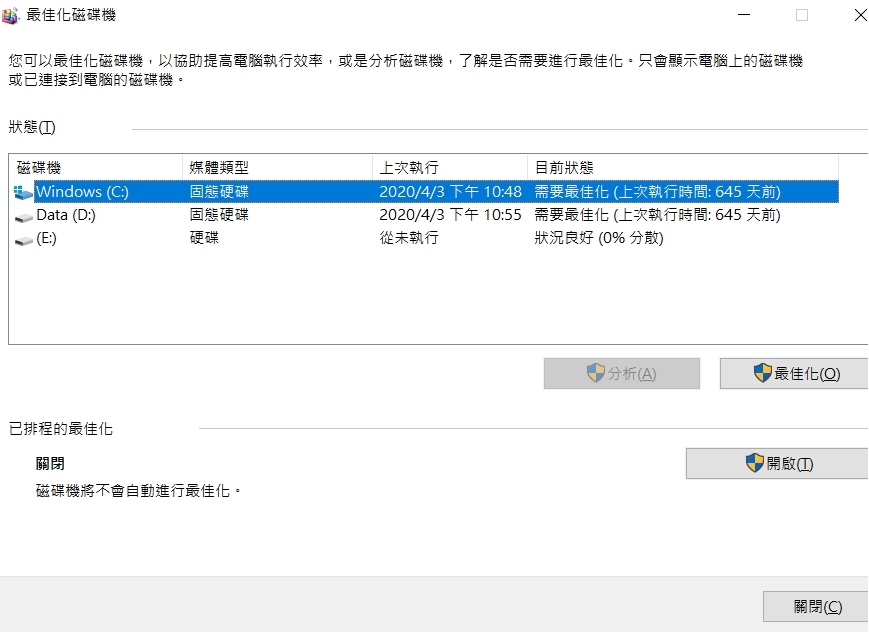The width and height of the screenshot is (869, 632).
Task: Click 固態硬碟 media type for Windows (C:)
Action: (219, 192)
